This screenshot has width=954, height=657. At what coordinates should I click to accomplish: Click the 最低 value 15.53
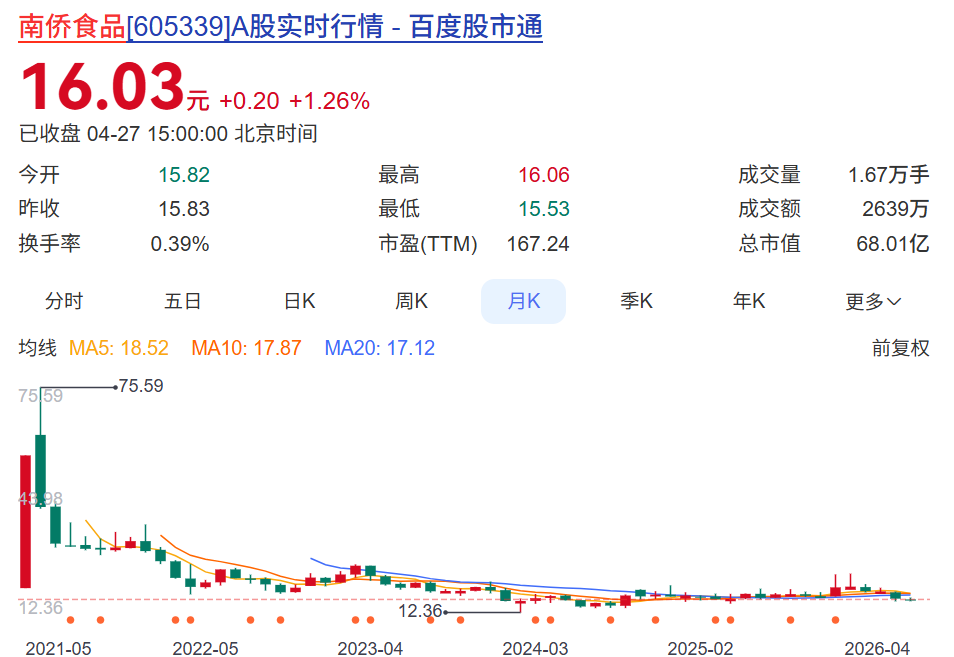coord(544,209)
